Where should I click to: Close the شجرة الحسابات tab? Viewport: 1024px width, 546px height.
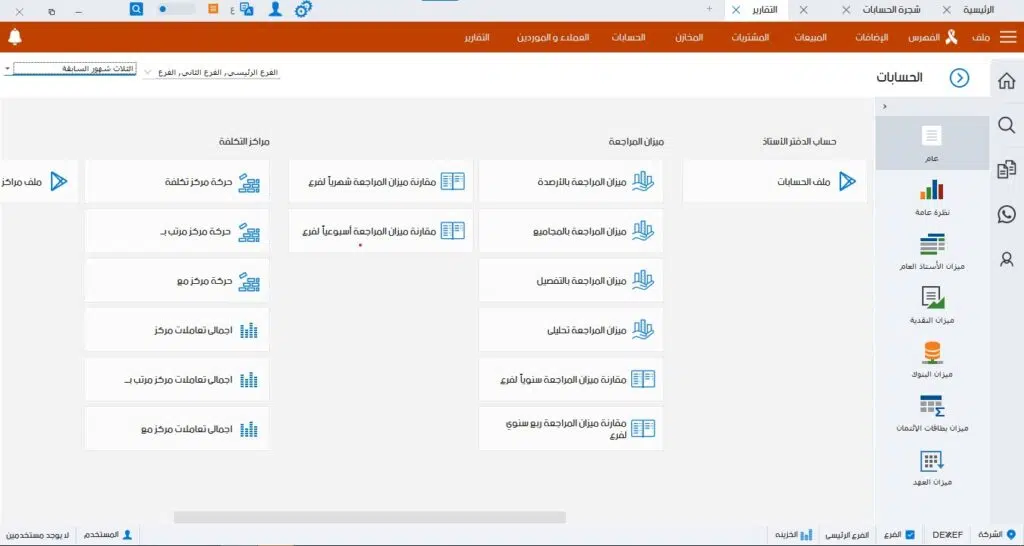pyautogui.click(x=846, y=10)
